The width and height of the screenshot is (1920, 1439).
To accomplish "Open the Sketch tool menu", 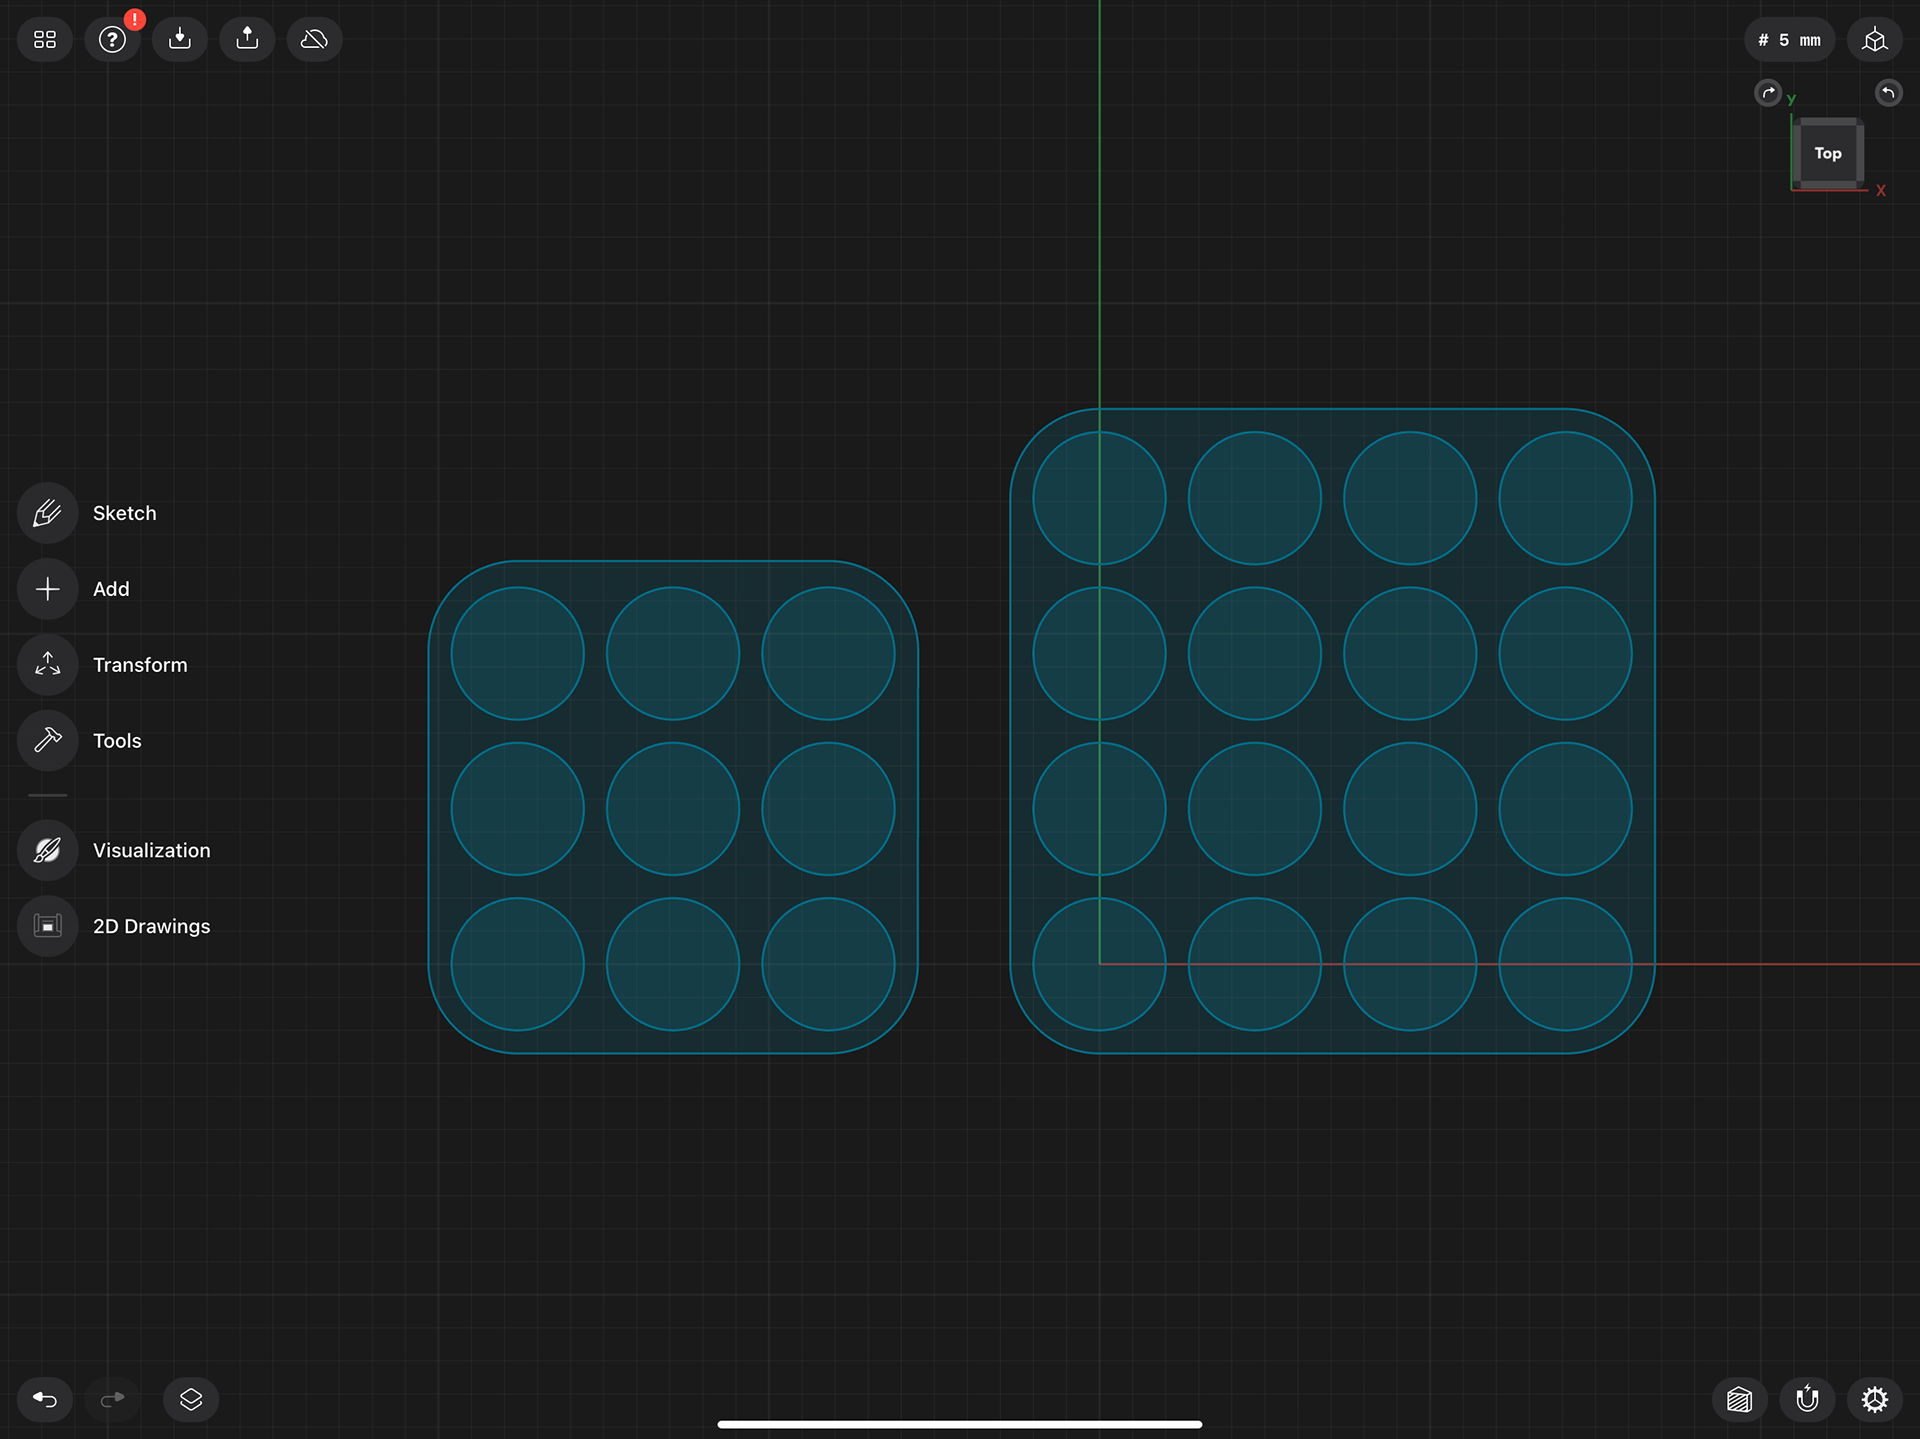I will pyautogui.click(x=47, y=513).
